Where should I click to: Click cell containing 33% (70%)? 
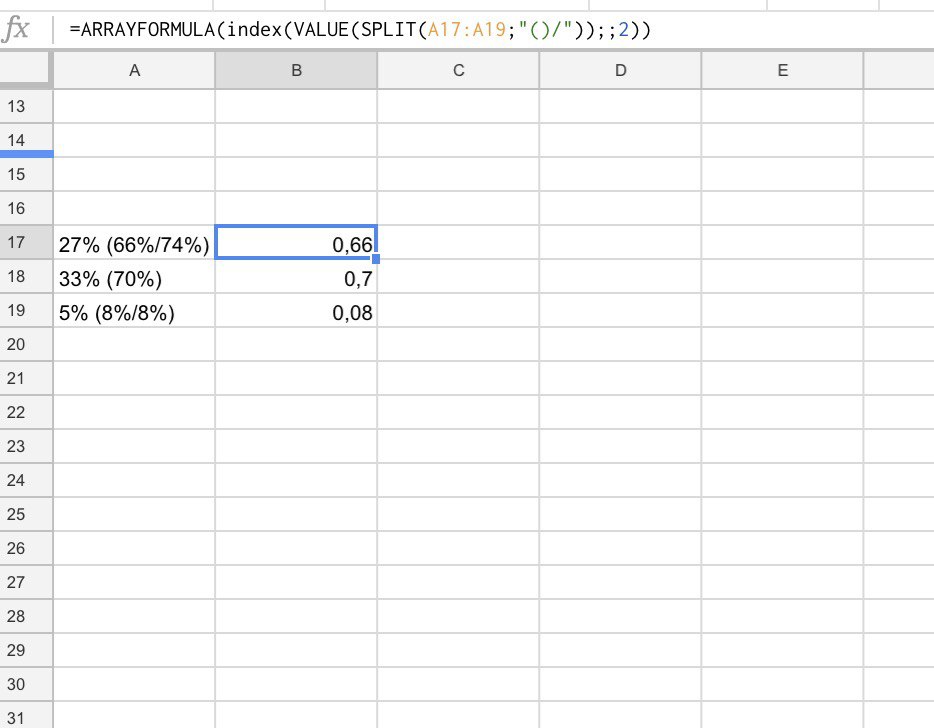(x=134, y=276)
